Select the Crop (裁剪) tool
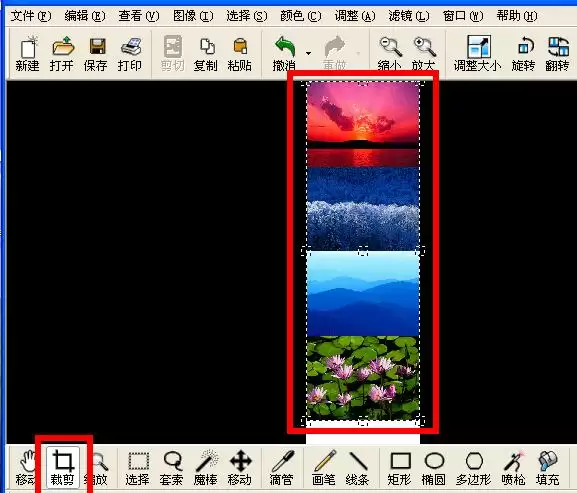Screen dimensions: 577x493 tap(62, 467)
